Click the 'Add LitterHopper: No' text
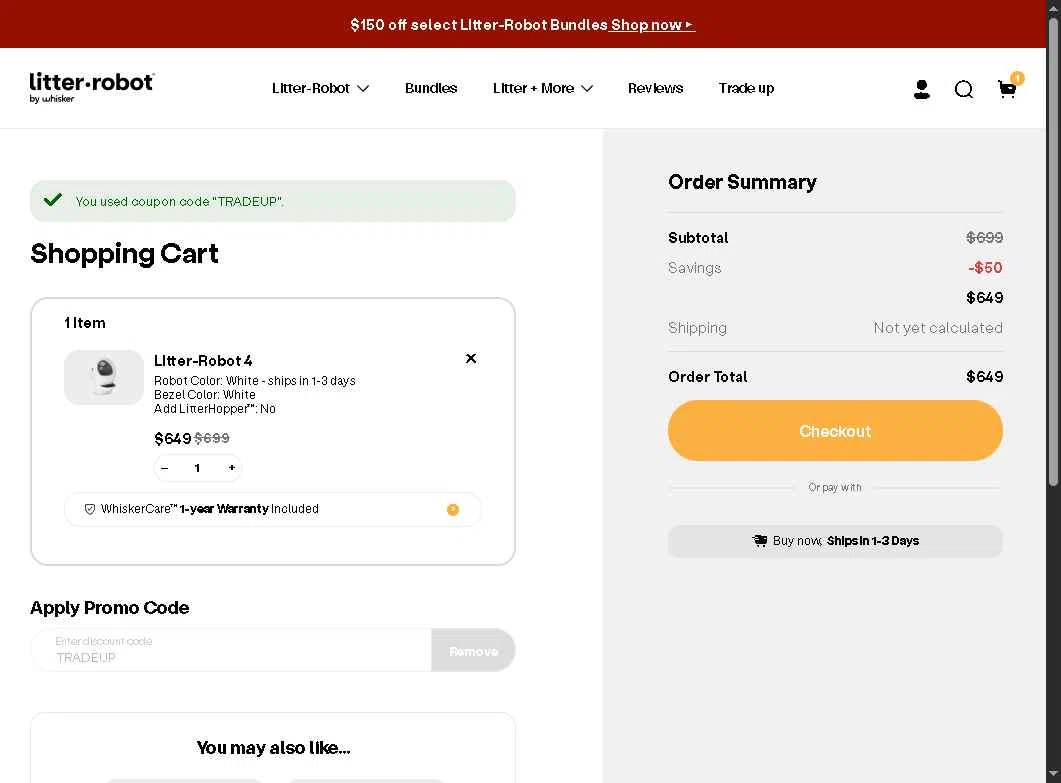The width and height of the screenshot is (1061, 783). [x=215, y=409]
